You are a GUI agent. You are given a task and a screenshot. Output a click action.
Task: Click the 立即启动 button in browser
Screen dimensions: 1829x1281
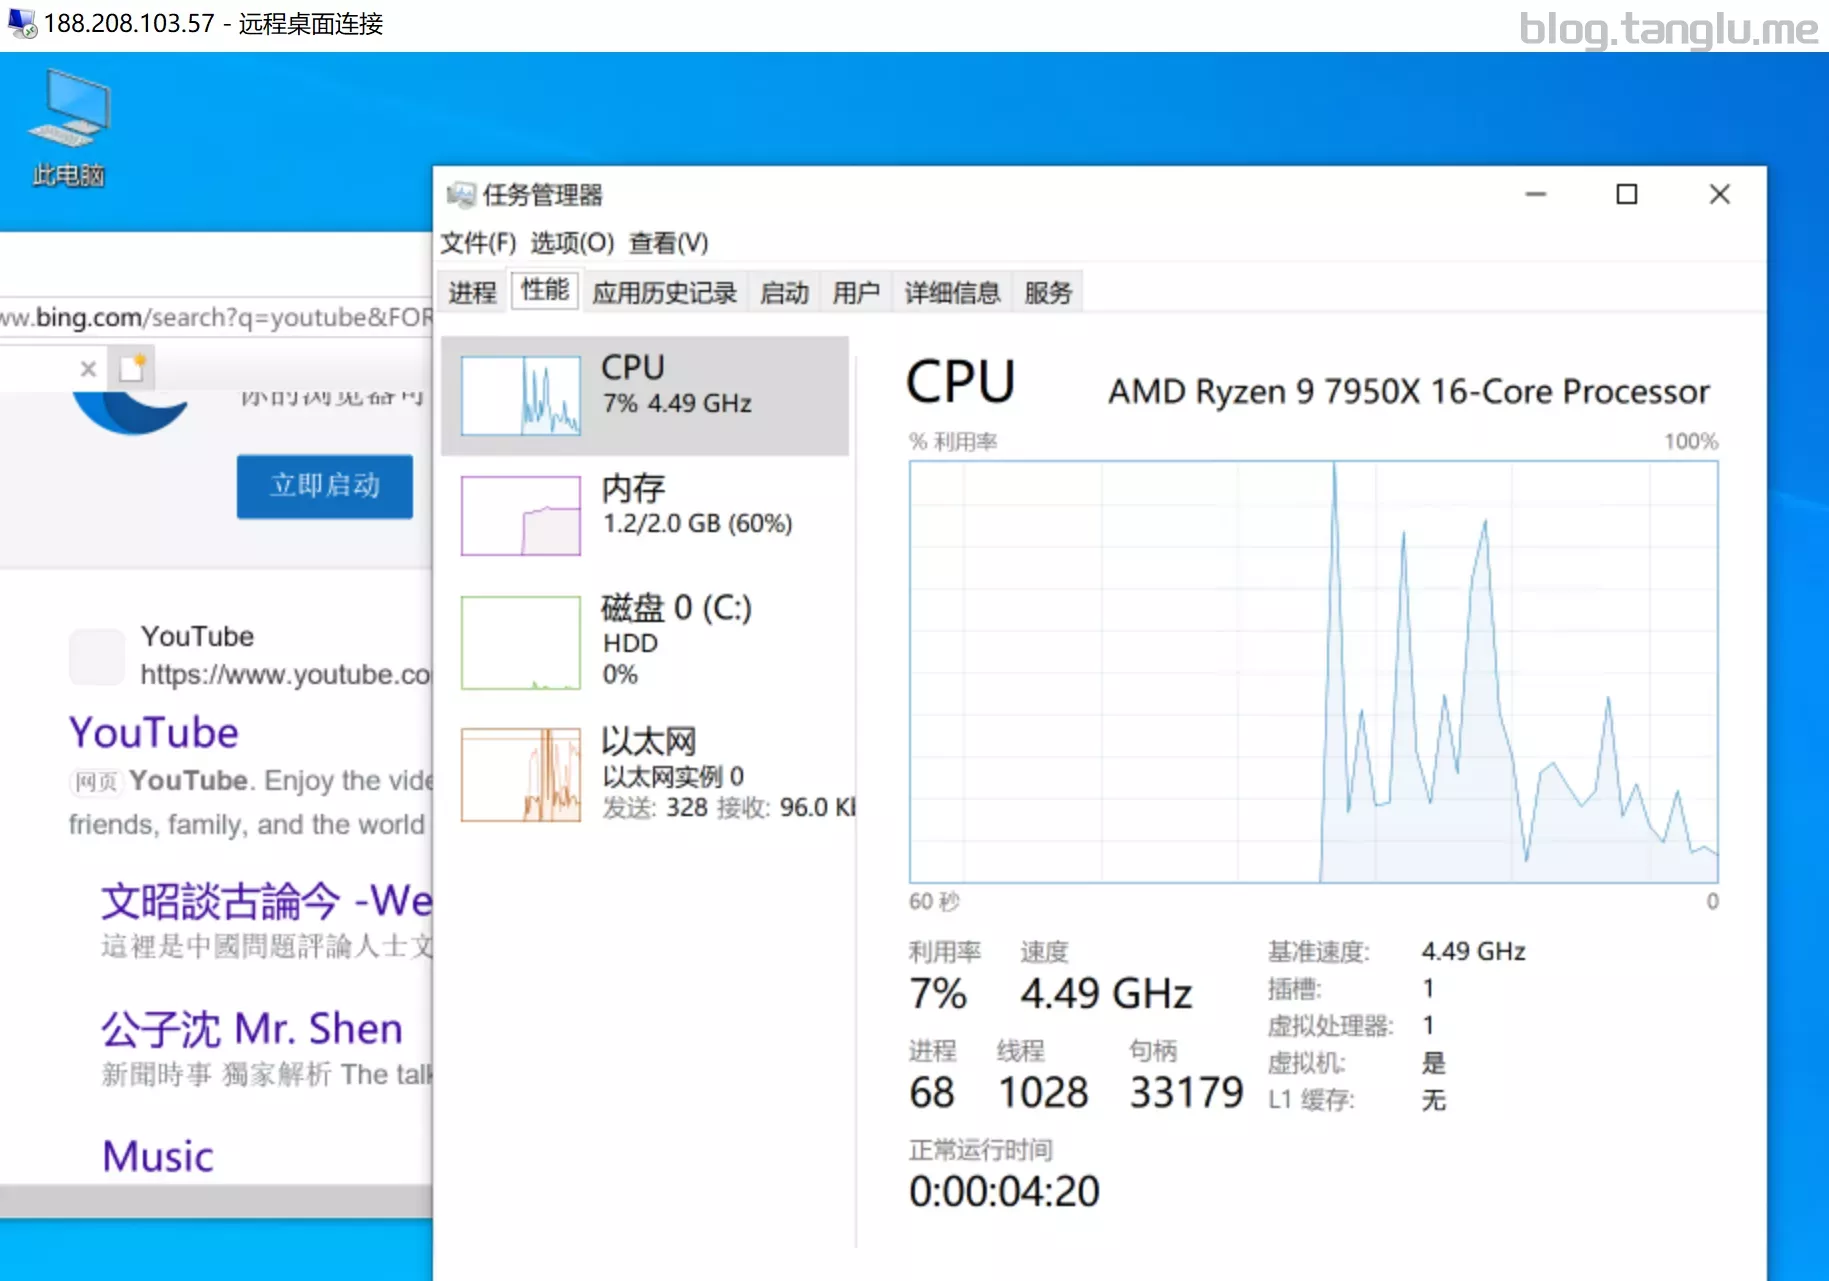(325, 486)
